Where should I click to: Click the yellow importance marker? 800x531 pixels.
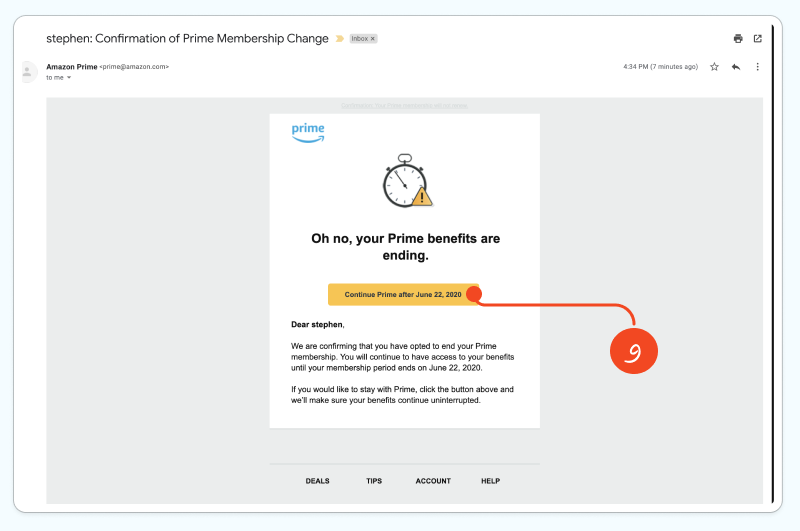(340, 39)
